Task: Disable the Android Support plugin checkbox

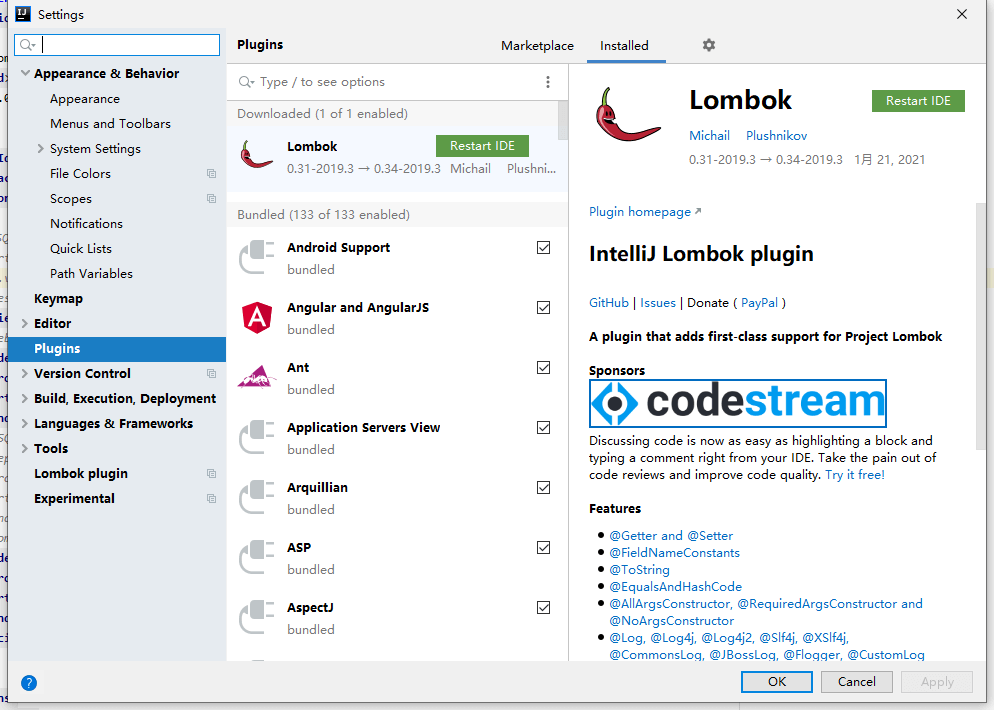Action: coord(543,247)
